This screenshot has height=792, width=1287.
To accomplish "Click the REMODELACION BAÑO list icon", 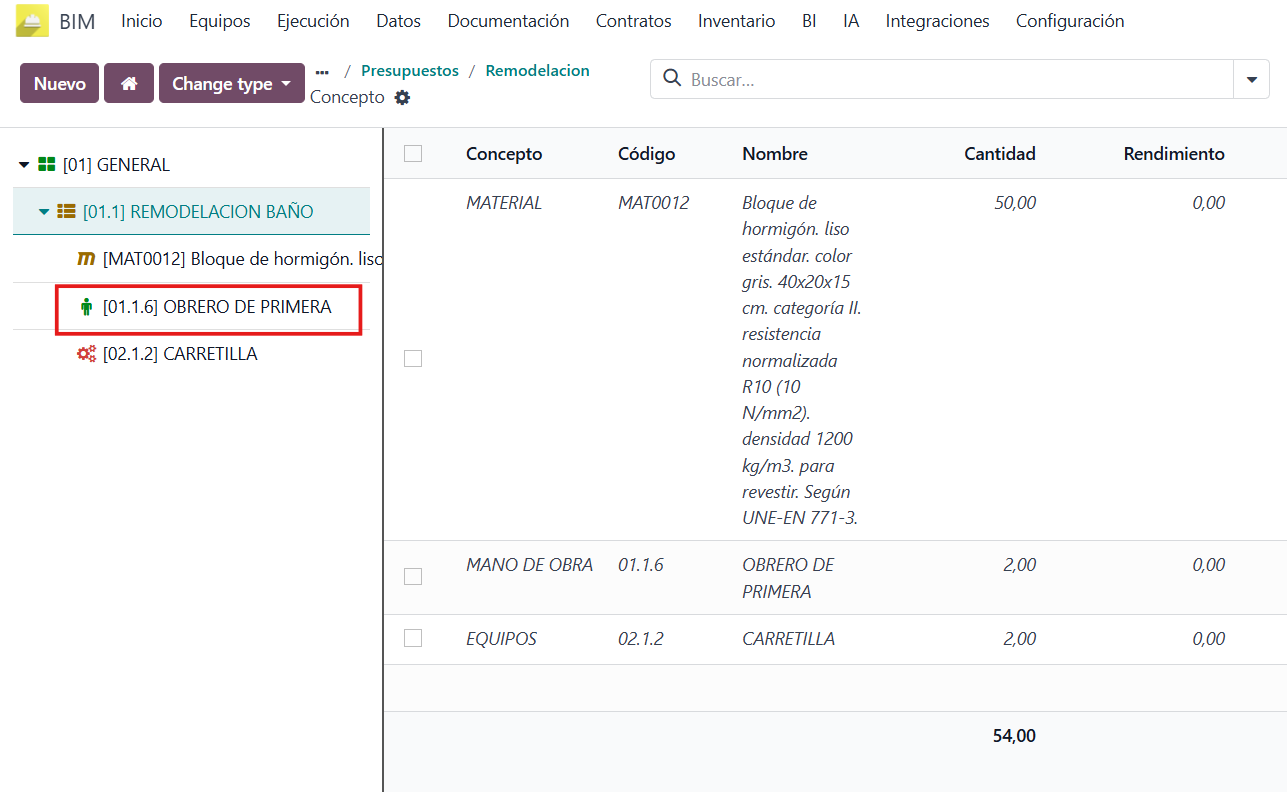I will (67, 212).
